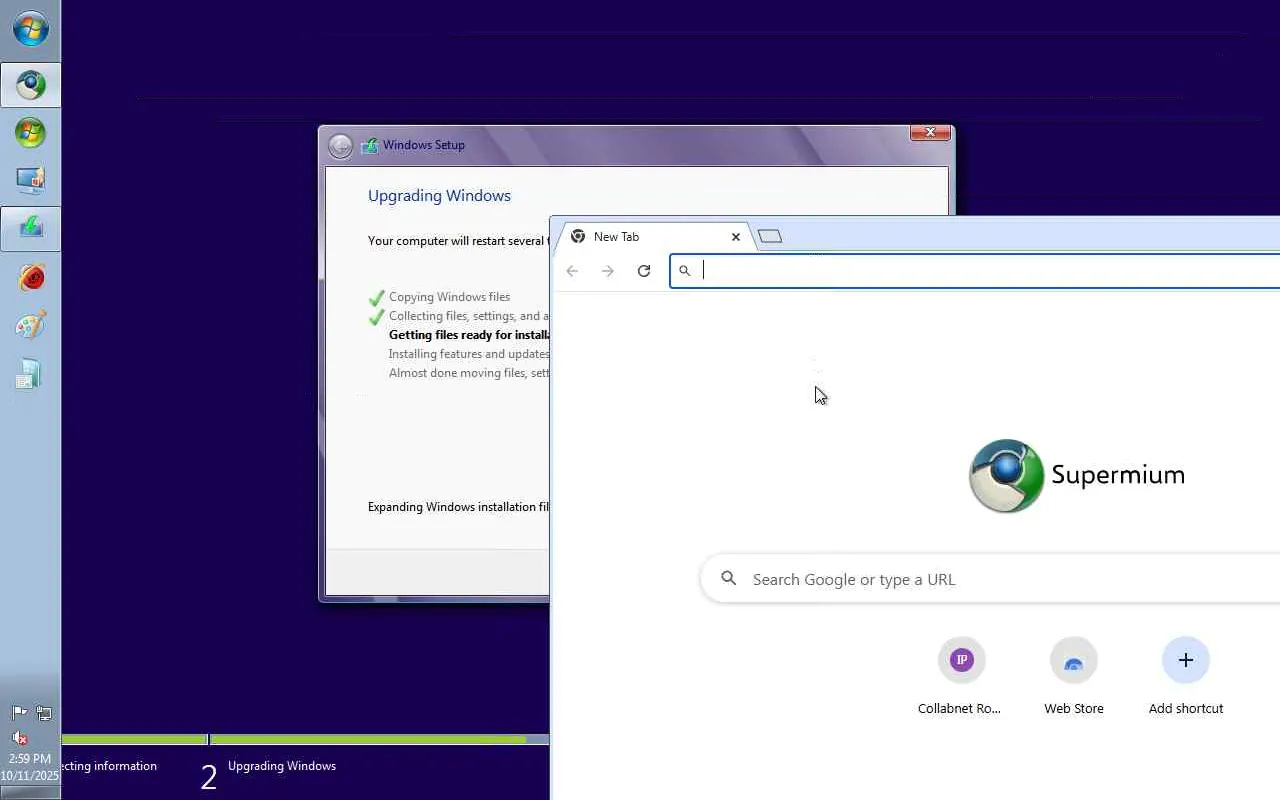Click the browser Forward arrow
This screenshot has width=1280, height=800.
pyautogui.click(x=608, y=271)
